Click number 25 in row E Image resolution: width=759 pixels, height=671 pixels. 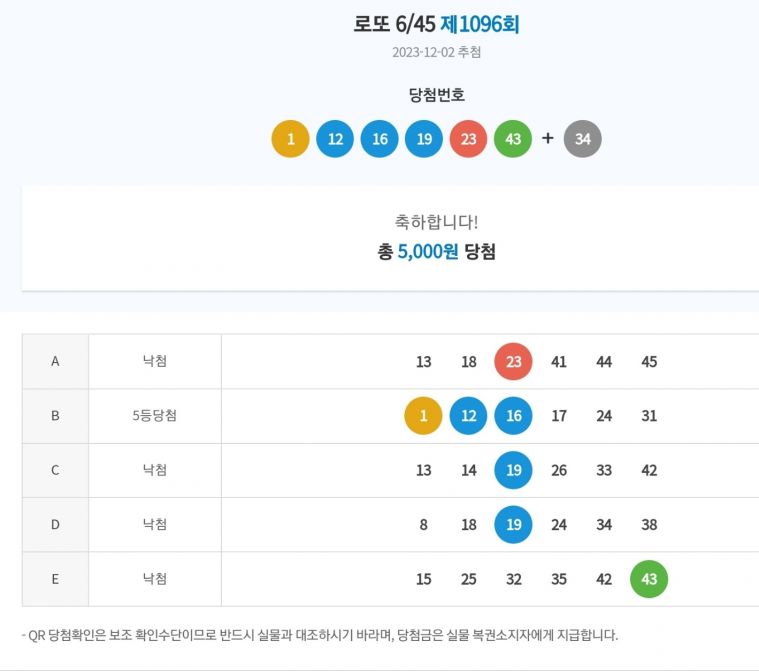coord(469,579)
